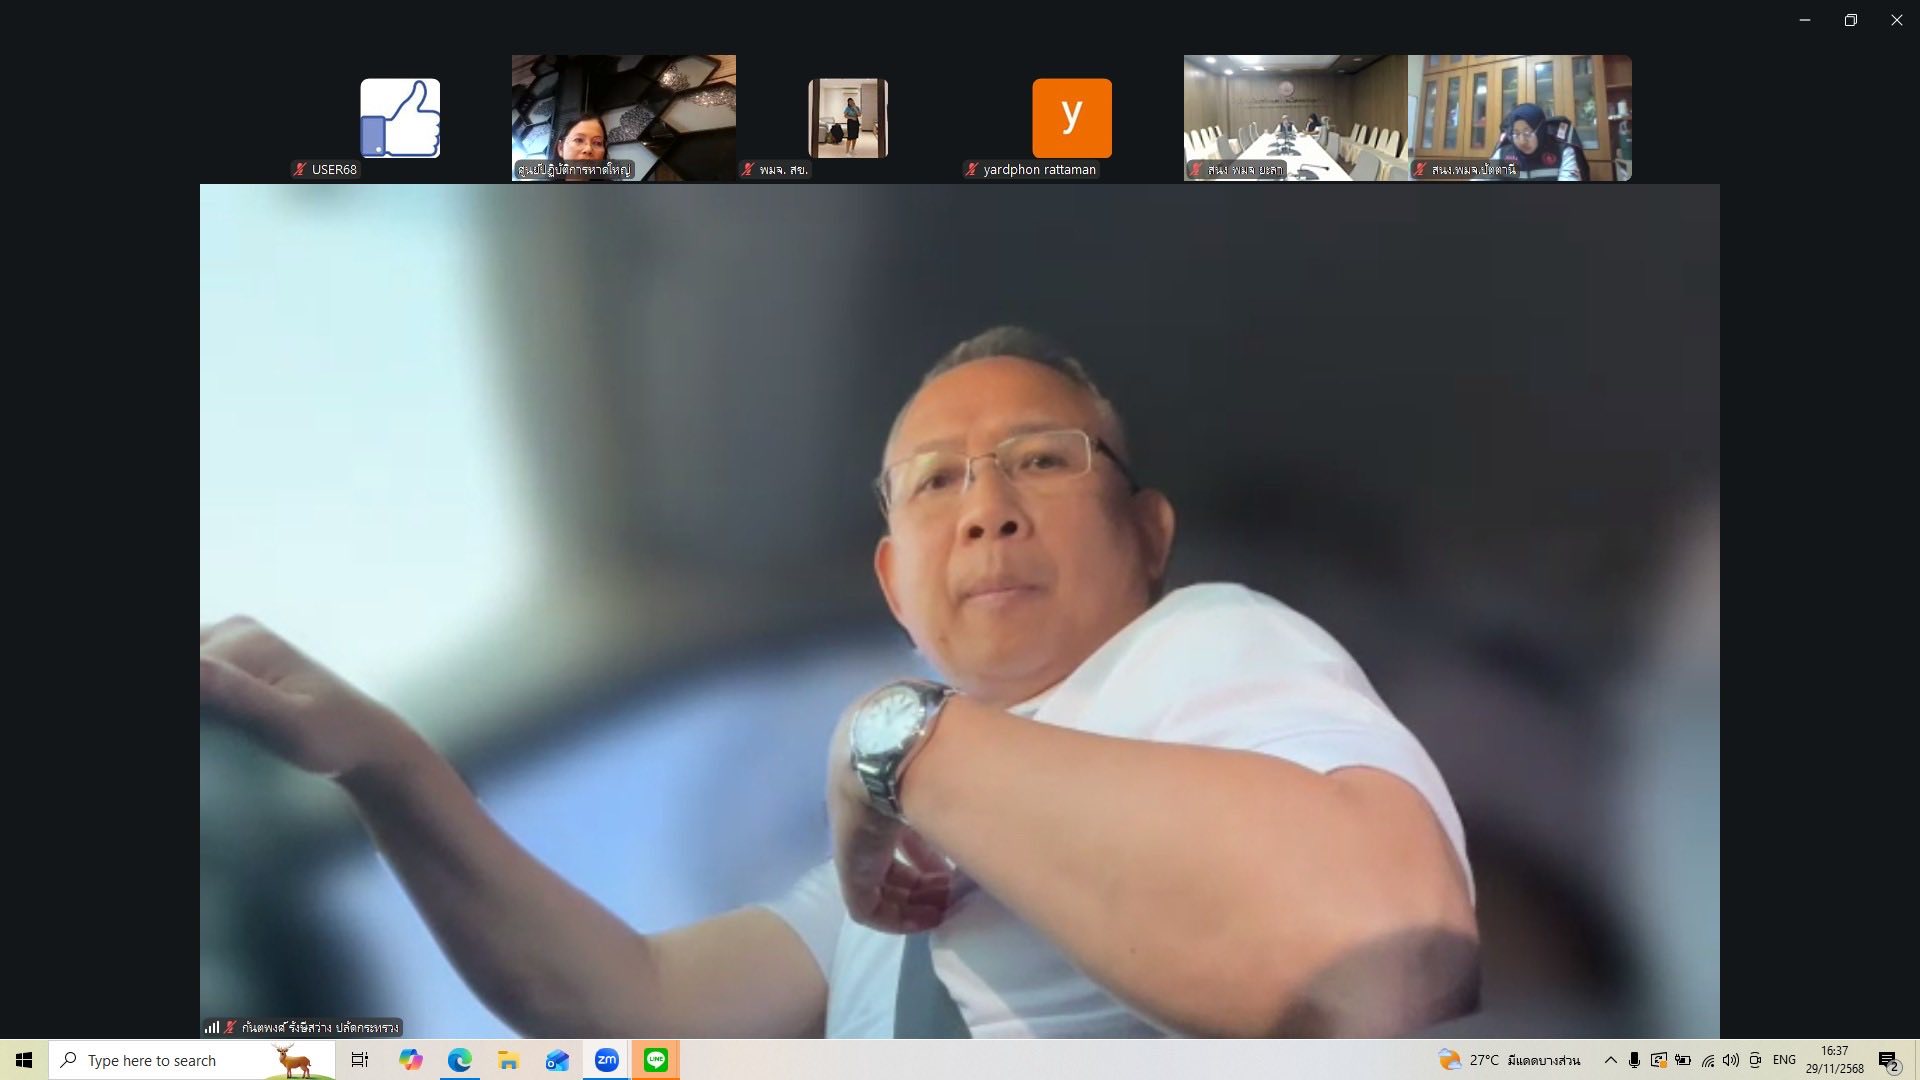
Task: Open the Windows Start menu
Action: [x=24, y=1060]
